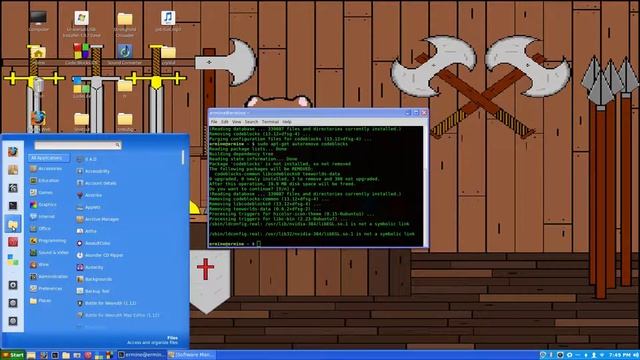Open the Computer desktop icon
The width and height of the screenshot is (640, 360).
[38, 21]
